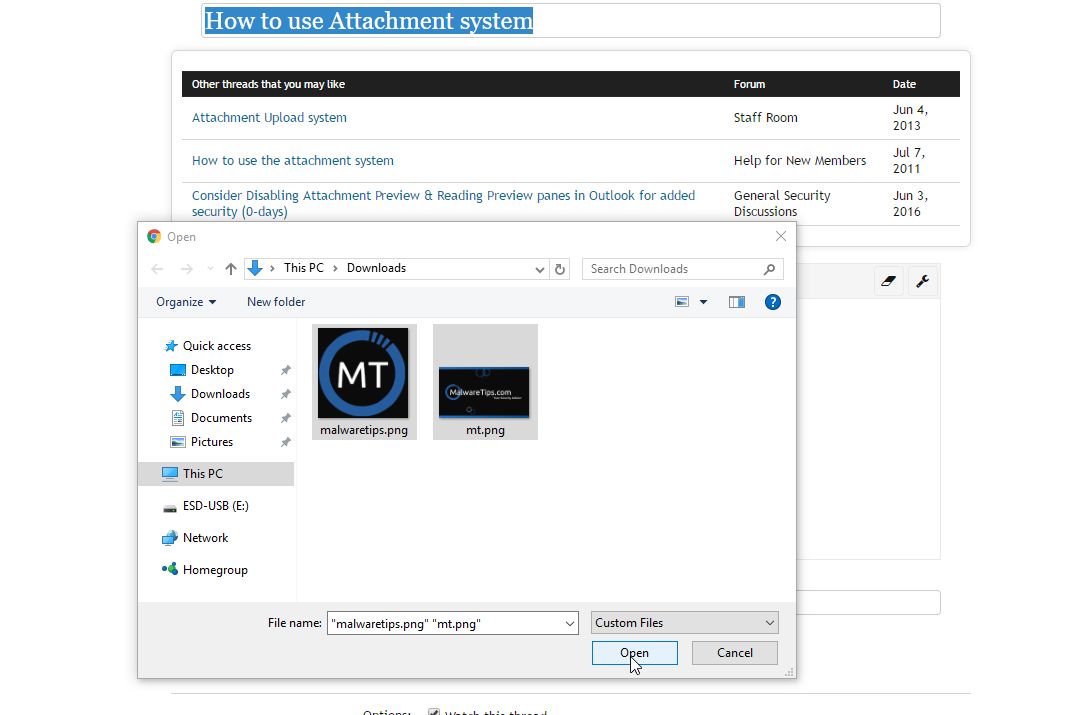1069x715 pixels.
Task: Open the Organize menu
Action: click(185, 302)
